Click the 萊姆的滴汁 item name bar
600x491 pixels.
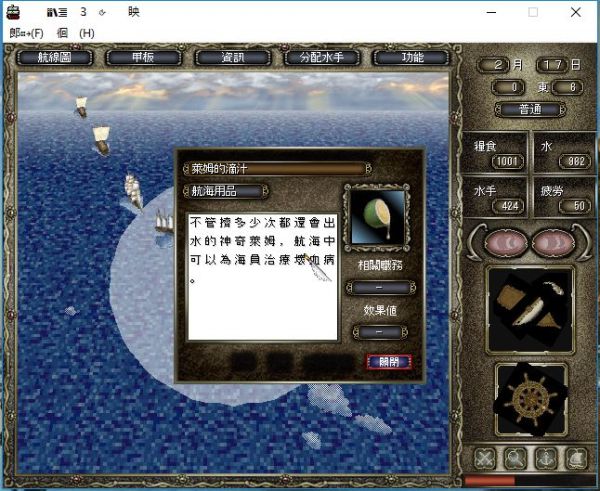(x=277, y=168)
